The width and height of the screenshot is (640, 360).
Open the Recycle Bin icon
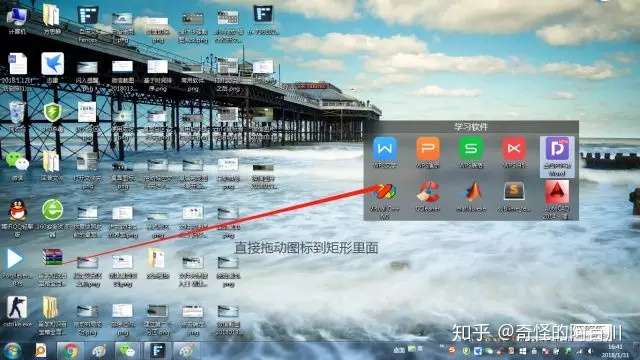point(17,113)
